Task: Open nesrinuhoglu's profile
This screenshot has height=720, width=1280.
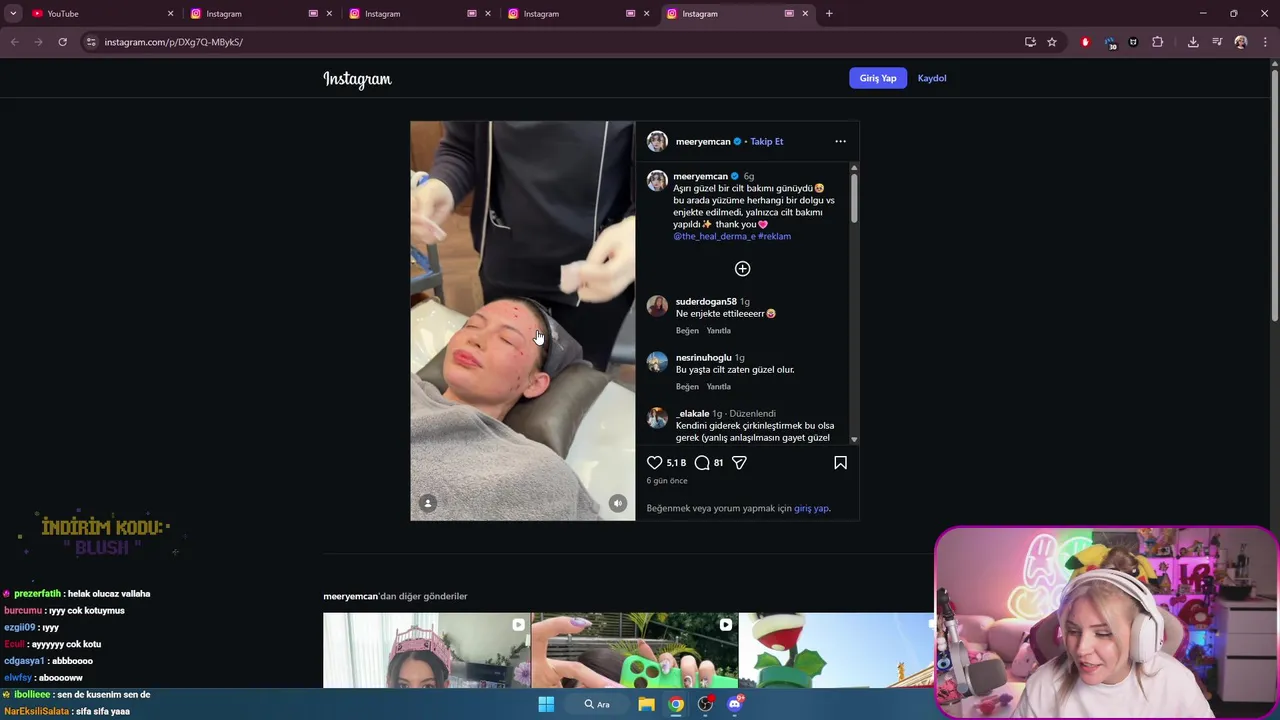Action: 703,358
